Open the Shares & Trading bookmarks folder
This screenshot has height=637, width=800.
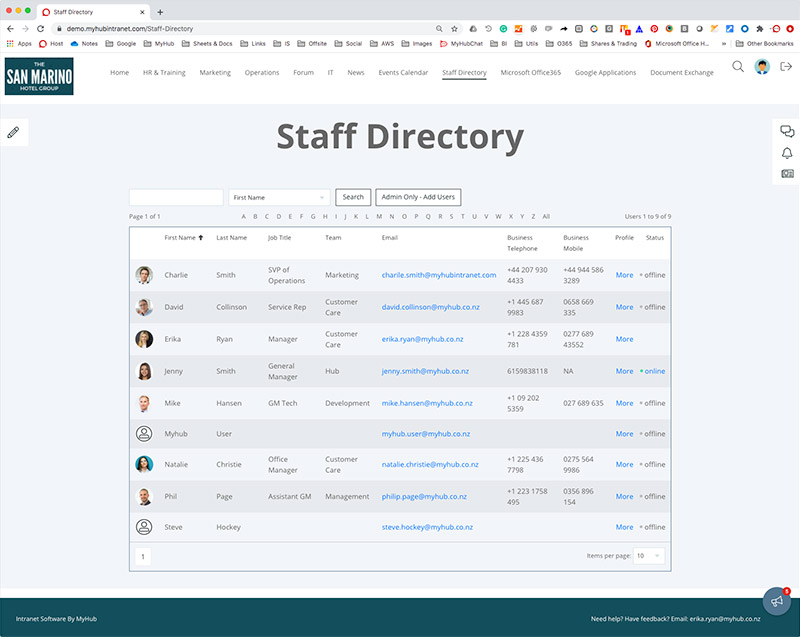(x=608, y=43)
